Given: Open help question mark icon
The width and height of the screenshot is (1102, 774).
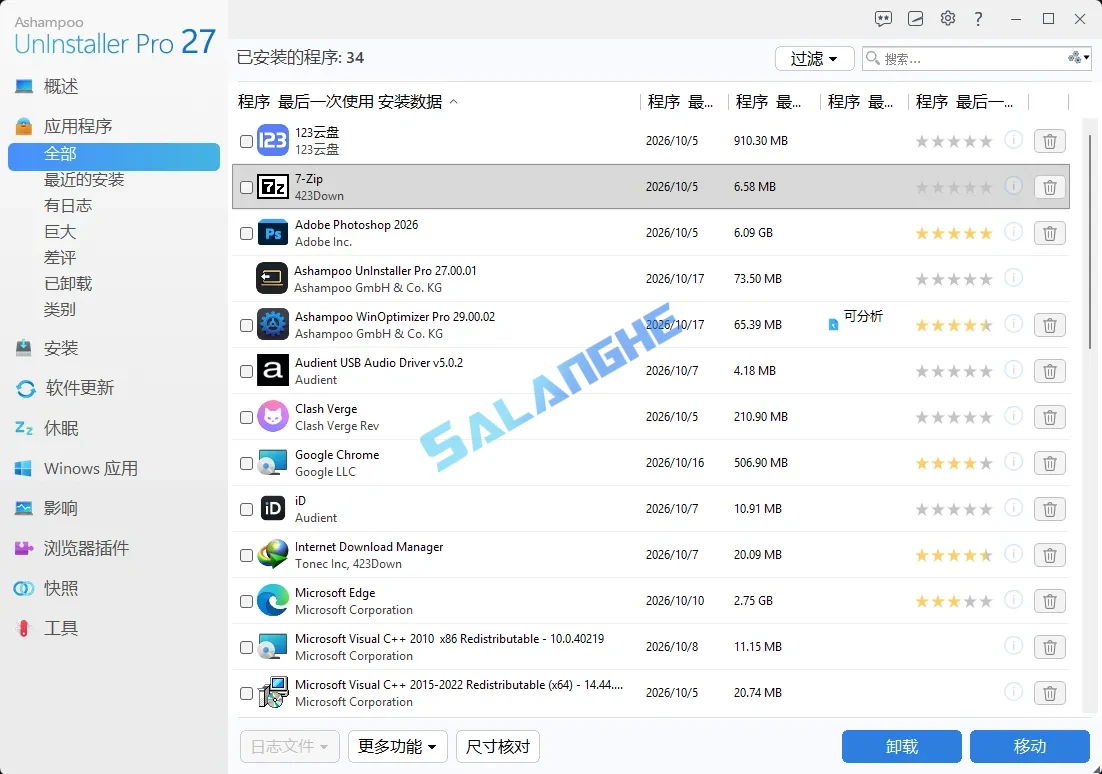Looking at the screenshot, I should coord(978,19).
